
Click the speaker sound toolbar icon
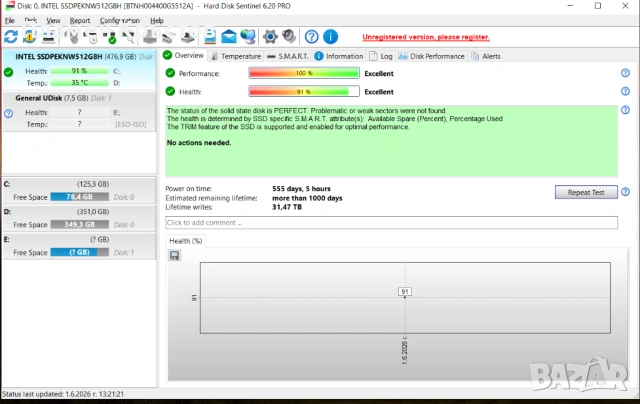tap(289, 37)
